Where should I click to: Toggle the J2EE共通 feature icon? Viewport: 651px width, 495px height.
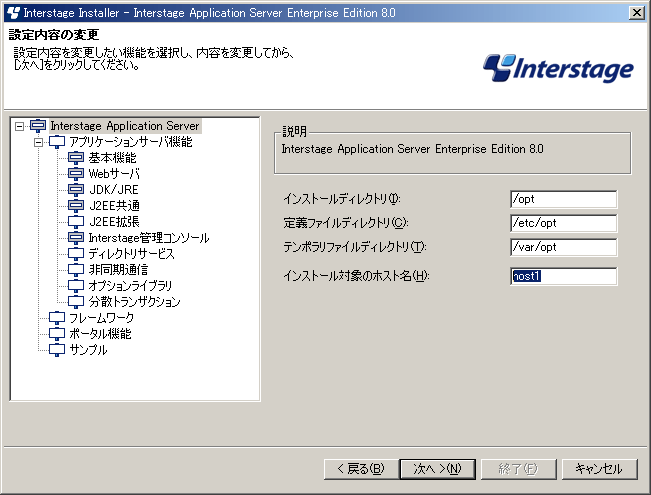tap(76, 206)
